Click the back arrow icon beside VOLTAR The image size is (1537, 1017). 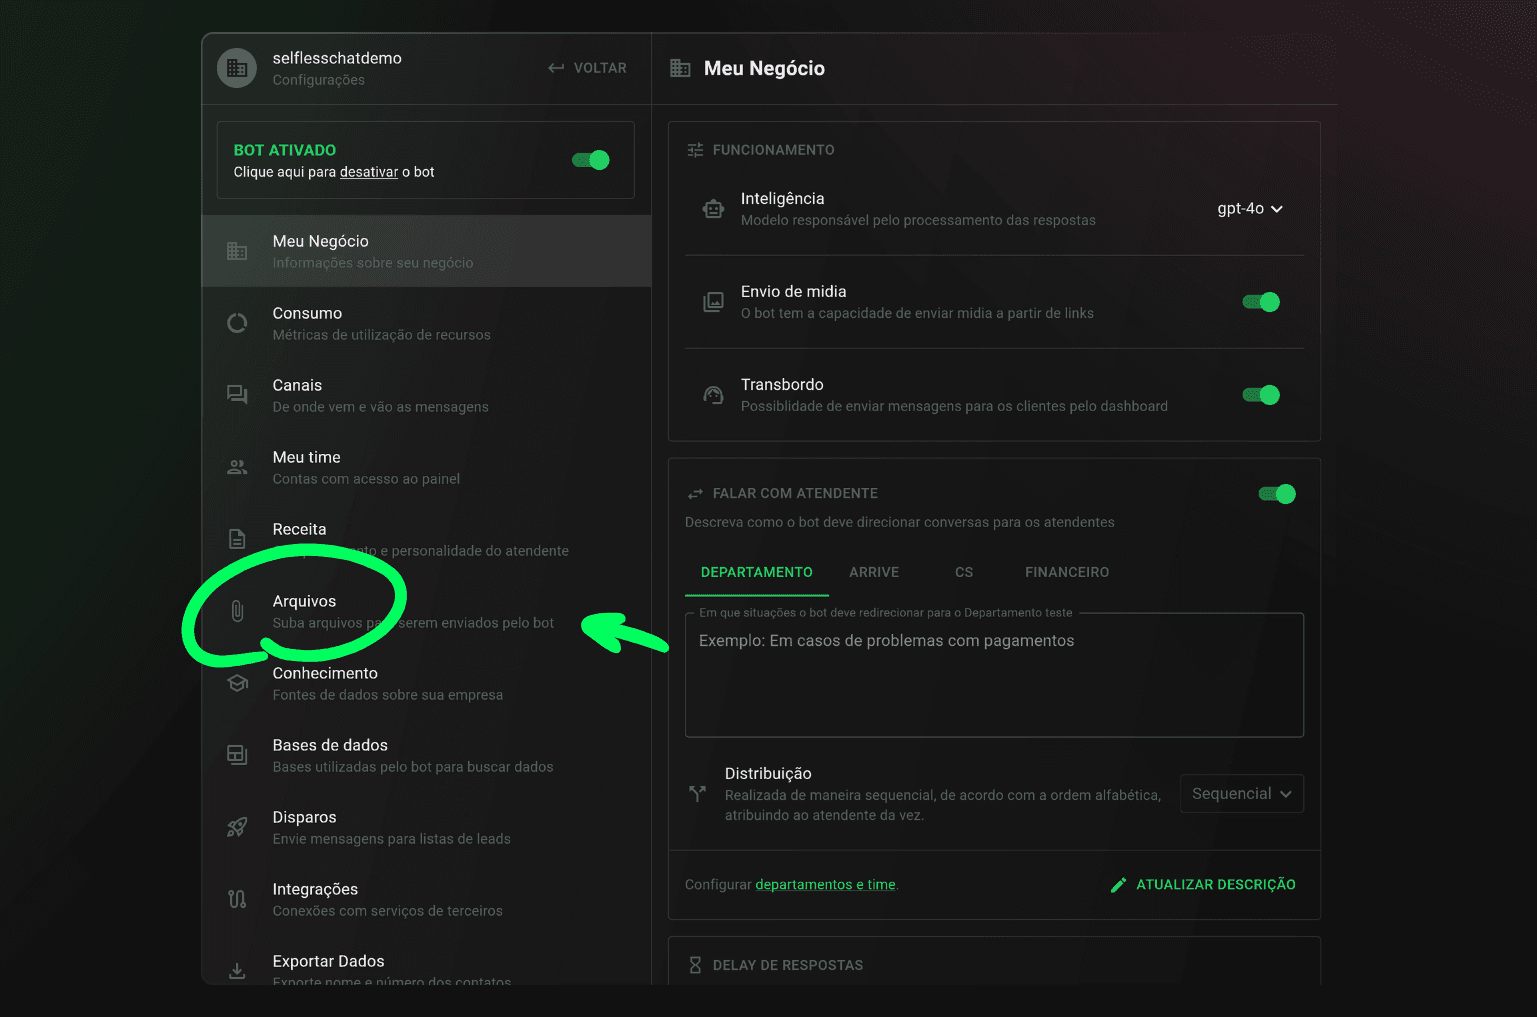556,68
